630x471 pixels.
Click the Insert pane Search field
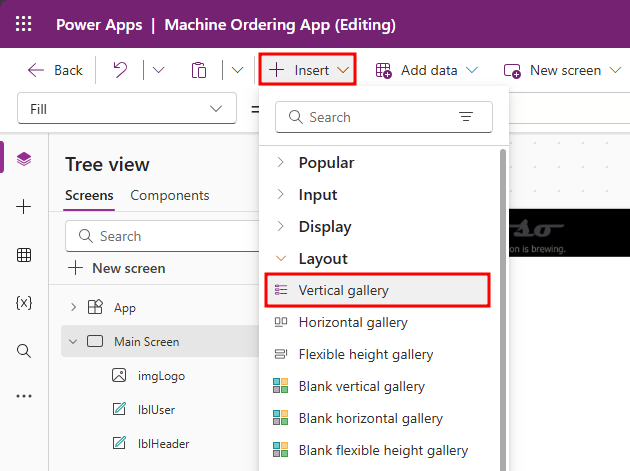pos(384,117)
